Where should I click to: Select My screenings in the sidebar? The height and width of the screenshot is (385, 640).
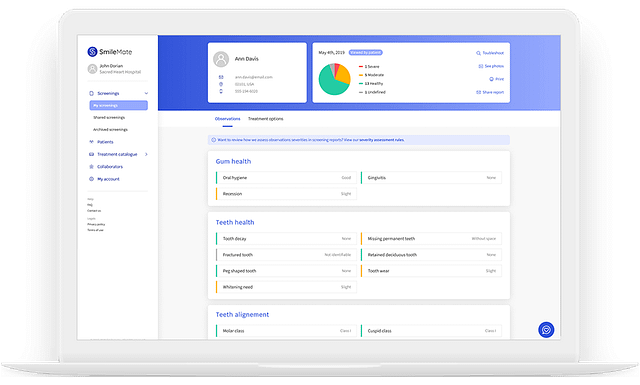118,105
